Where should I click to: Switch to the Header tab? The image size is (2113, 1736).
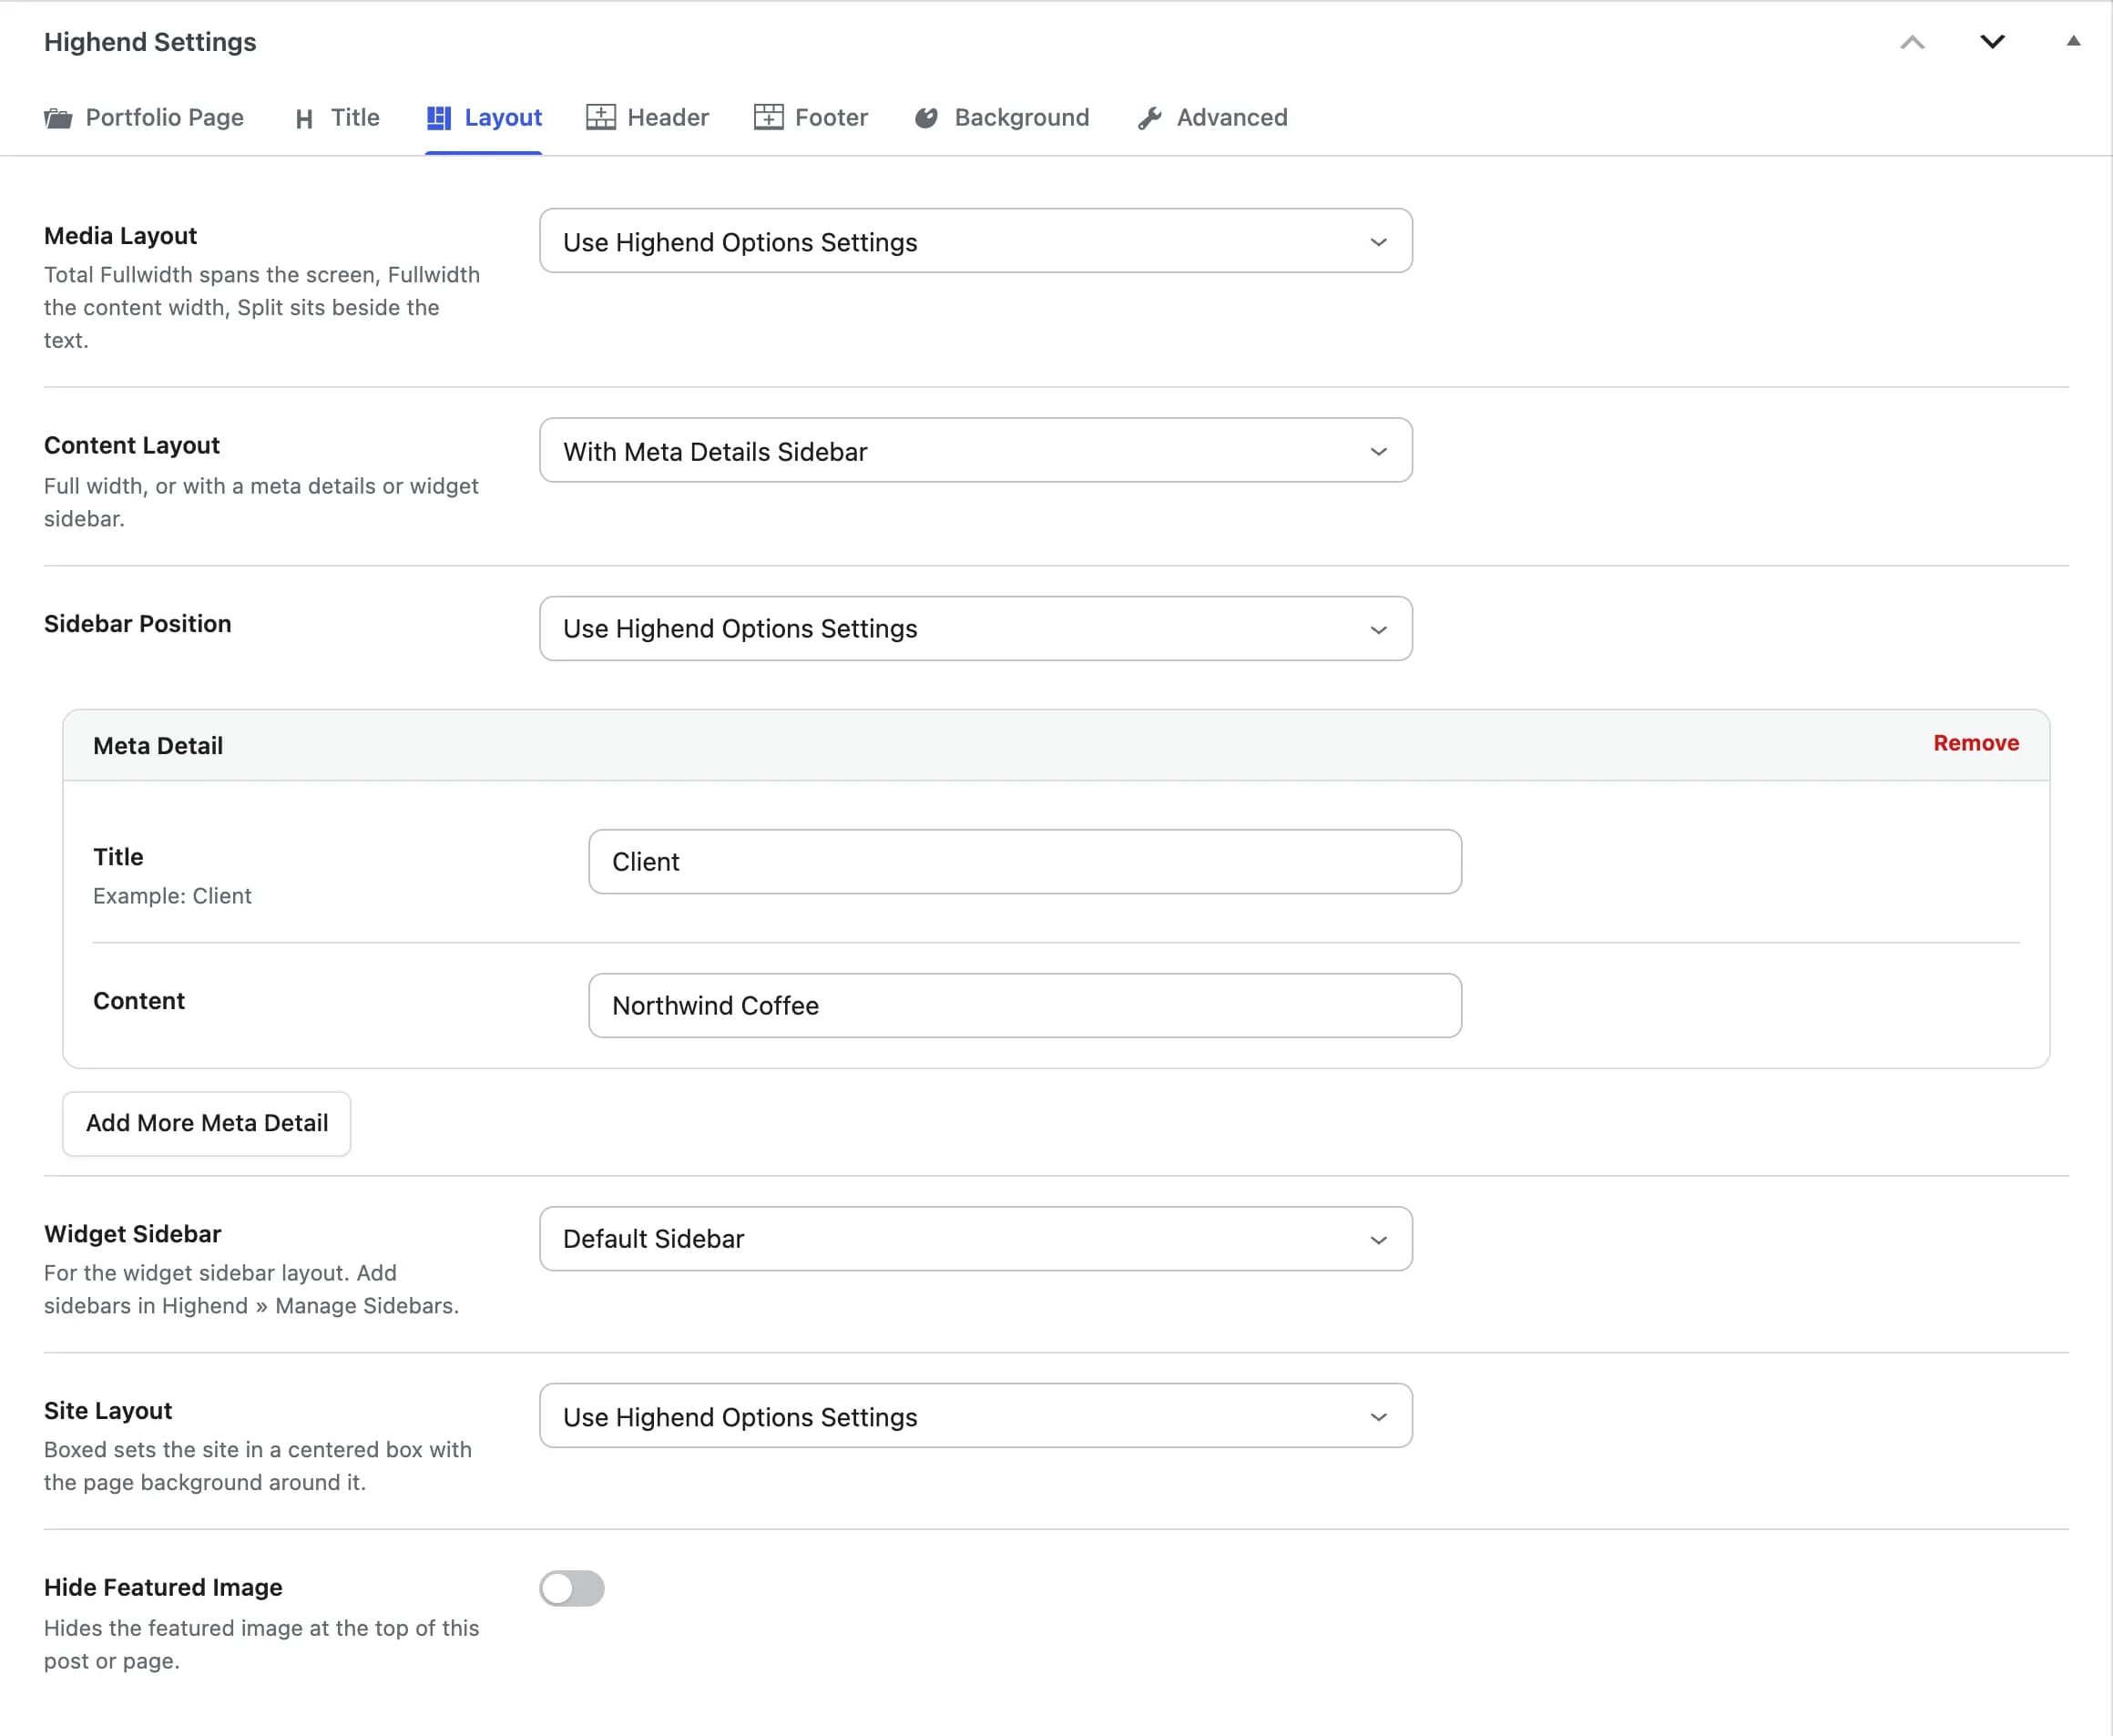point(648,118)
